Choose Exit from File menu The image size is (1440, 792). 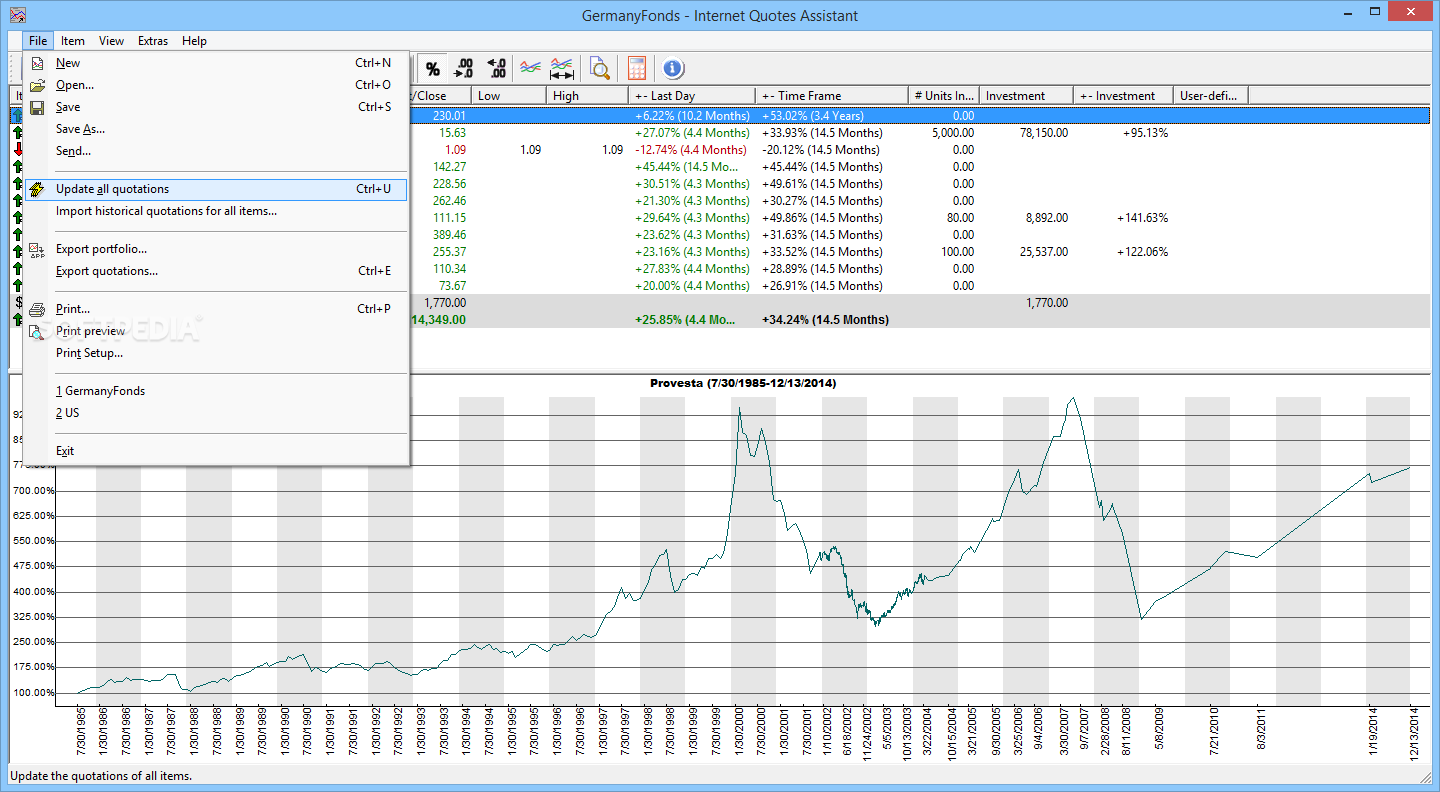217,451
